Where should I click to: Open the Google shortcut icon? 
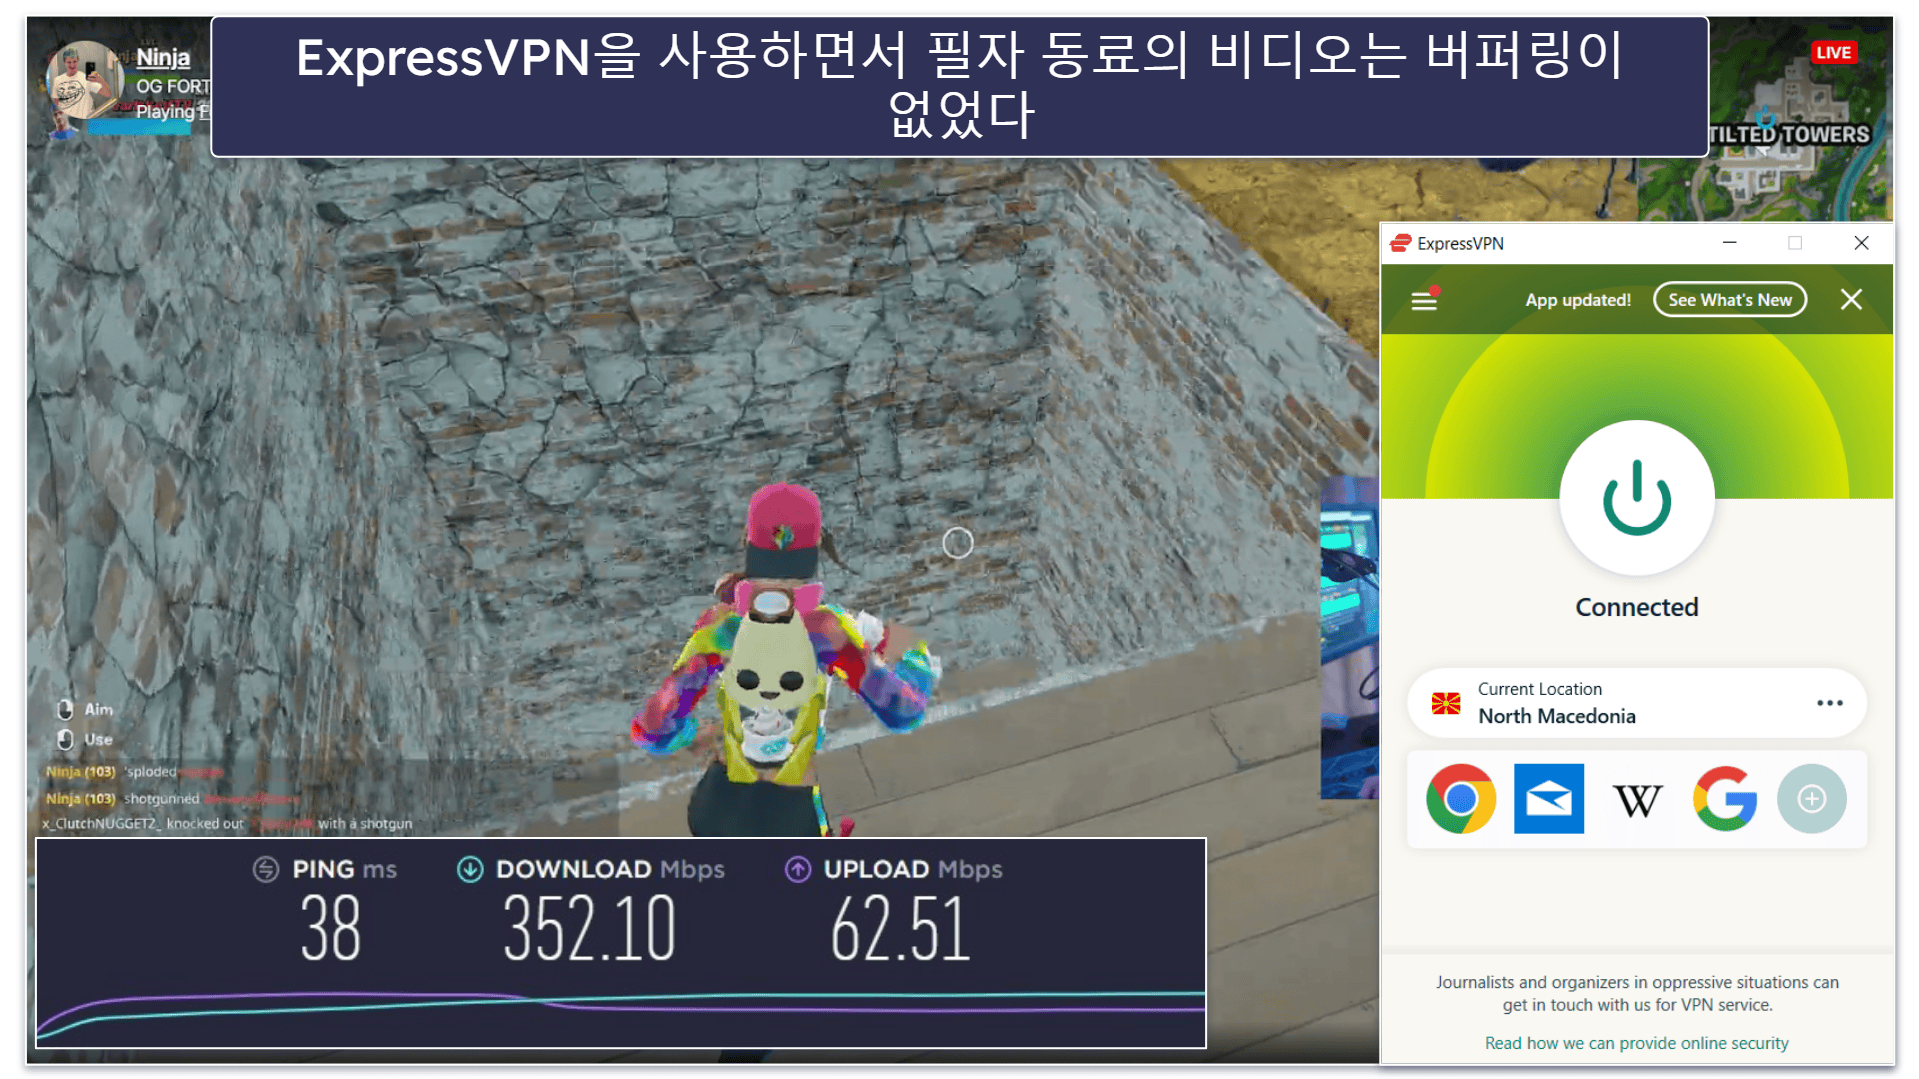[1725, 798]
